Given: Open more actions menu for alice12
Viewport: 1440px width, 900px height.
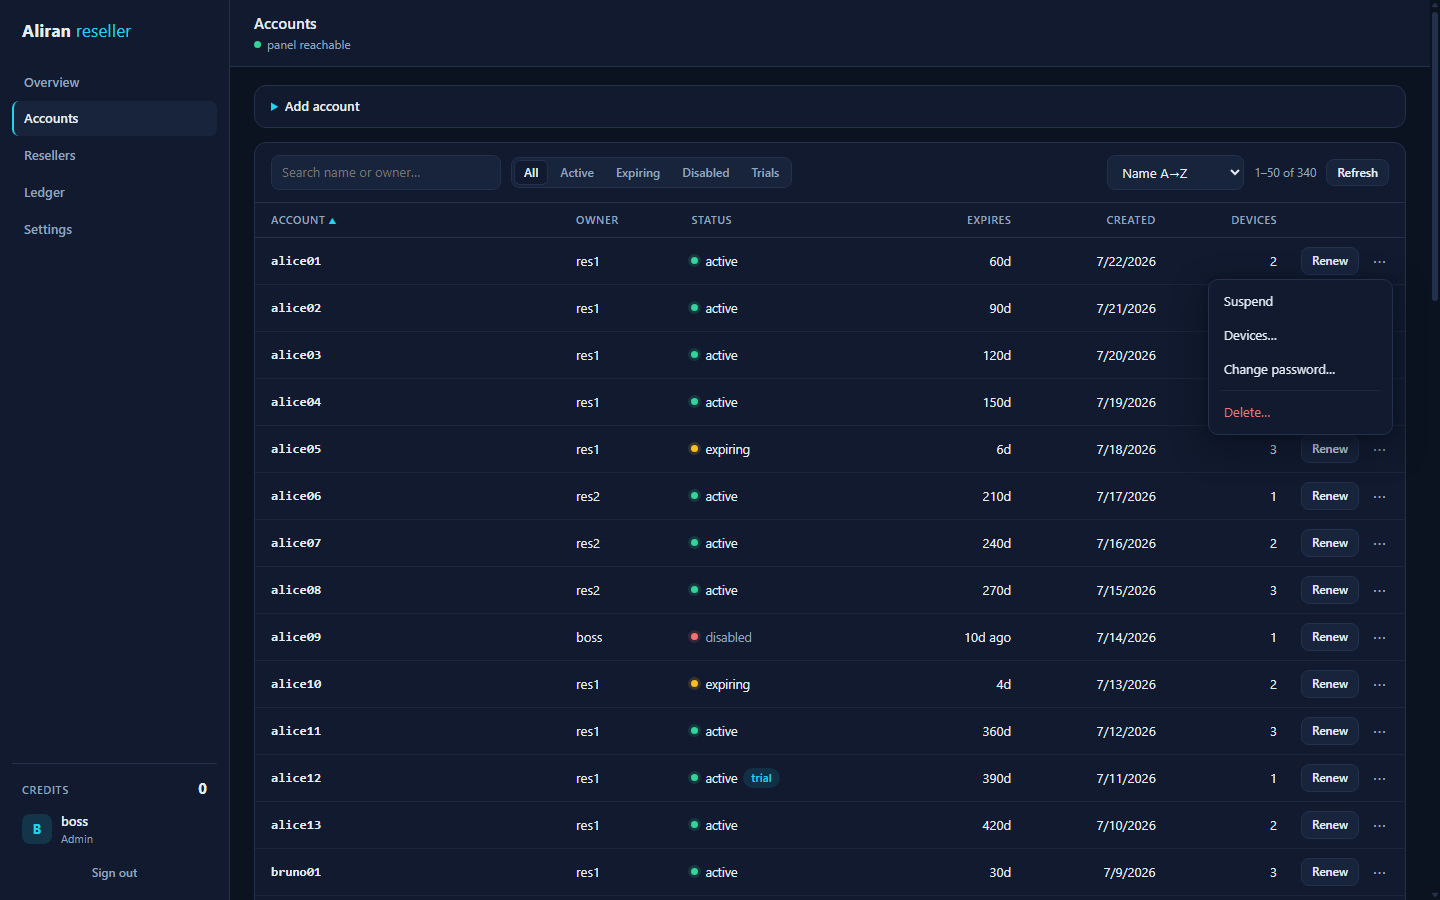Looking at the screenshot, I should 1379,778.
